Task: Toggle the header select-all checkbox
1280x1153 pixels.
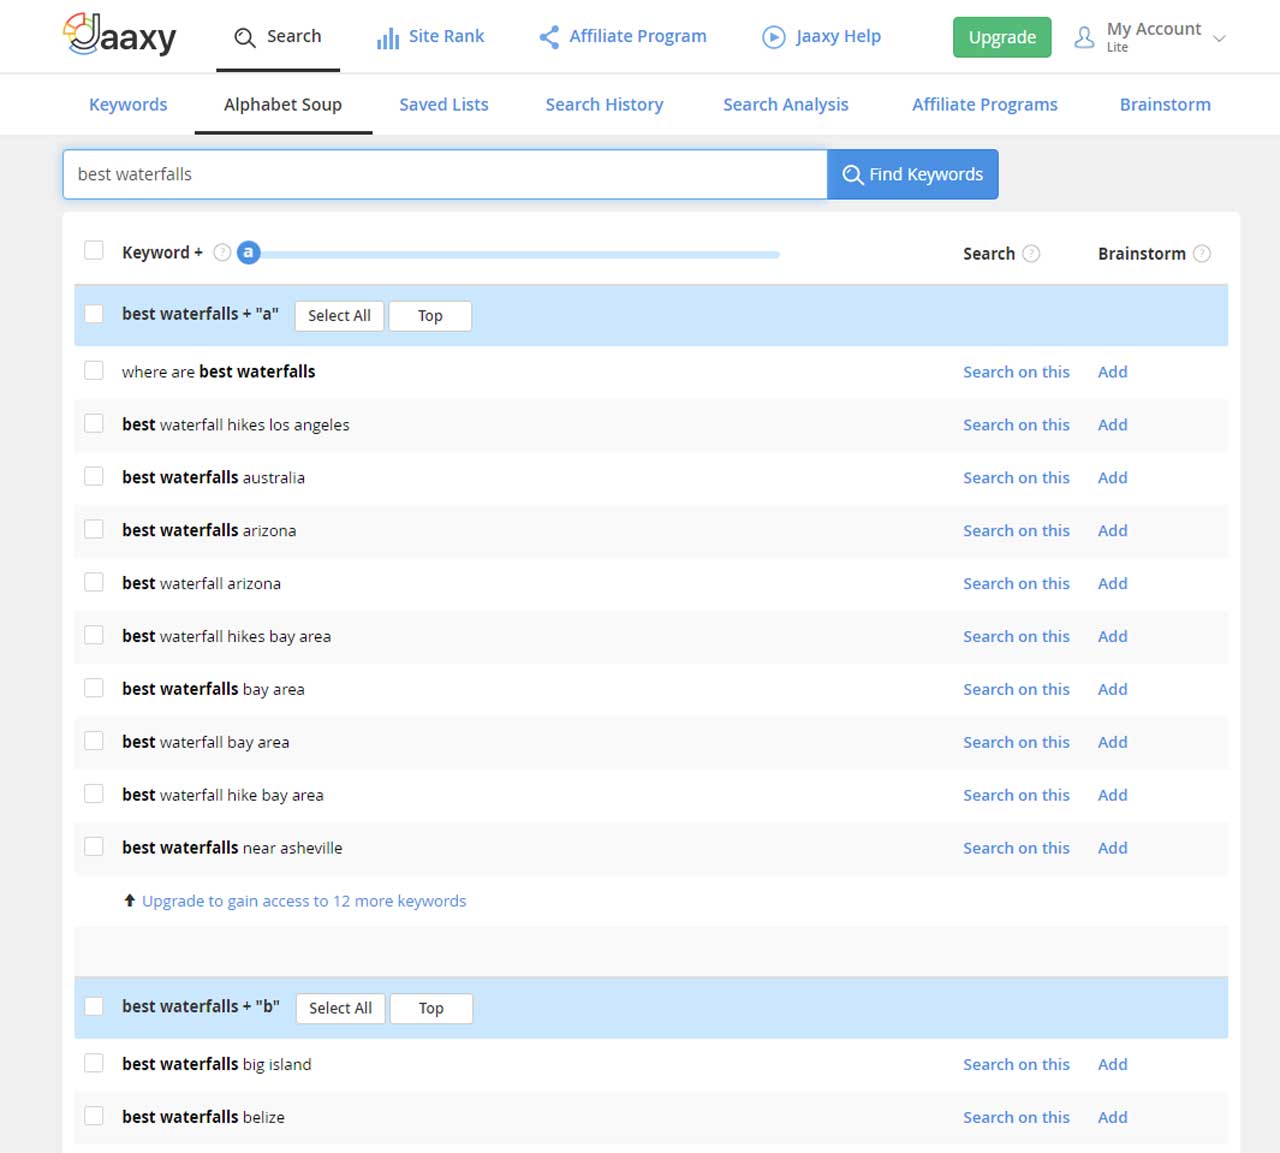Action: pos(94,250)
